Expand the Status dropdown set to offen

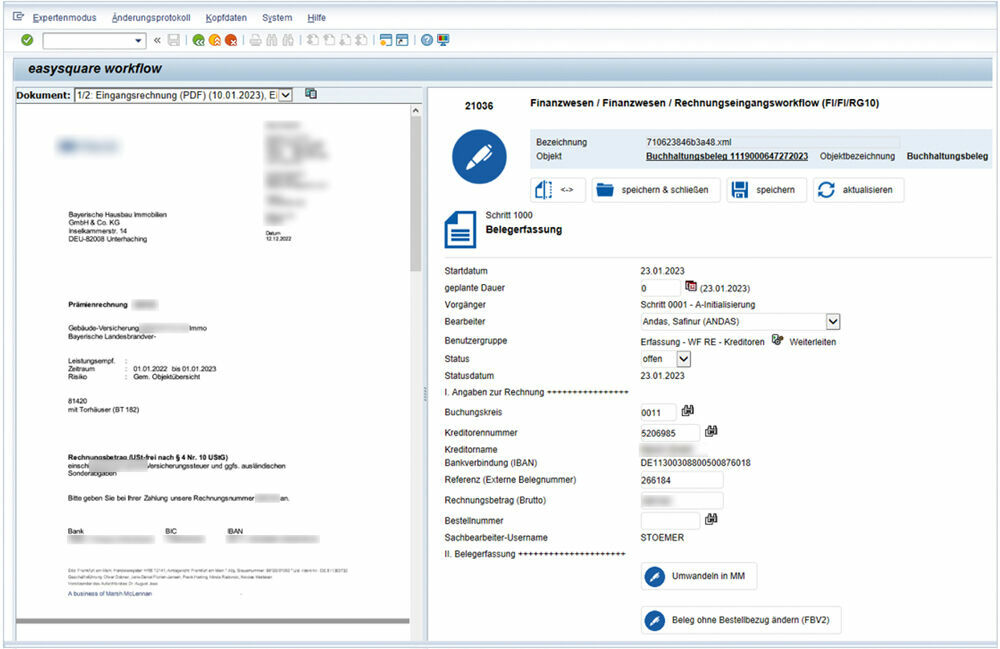tap(684, 359)
